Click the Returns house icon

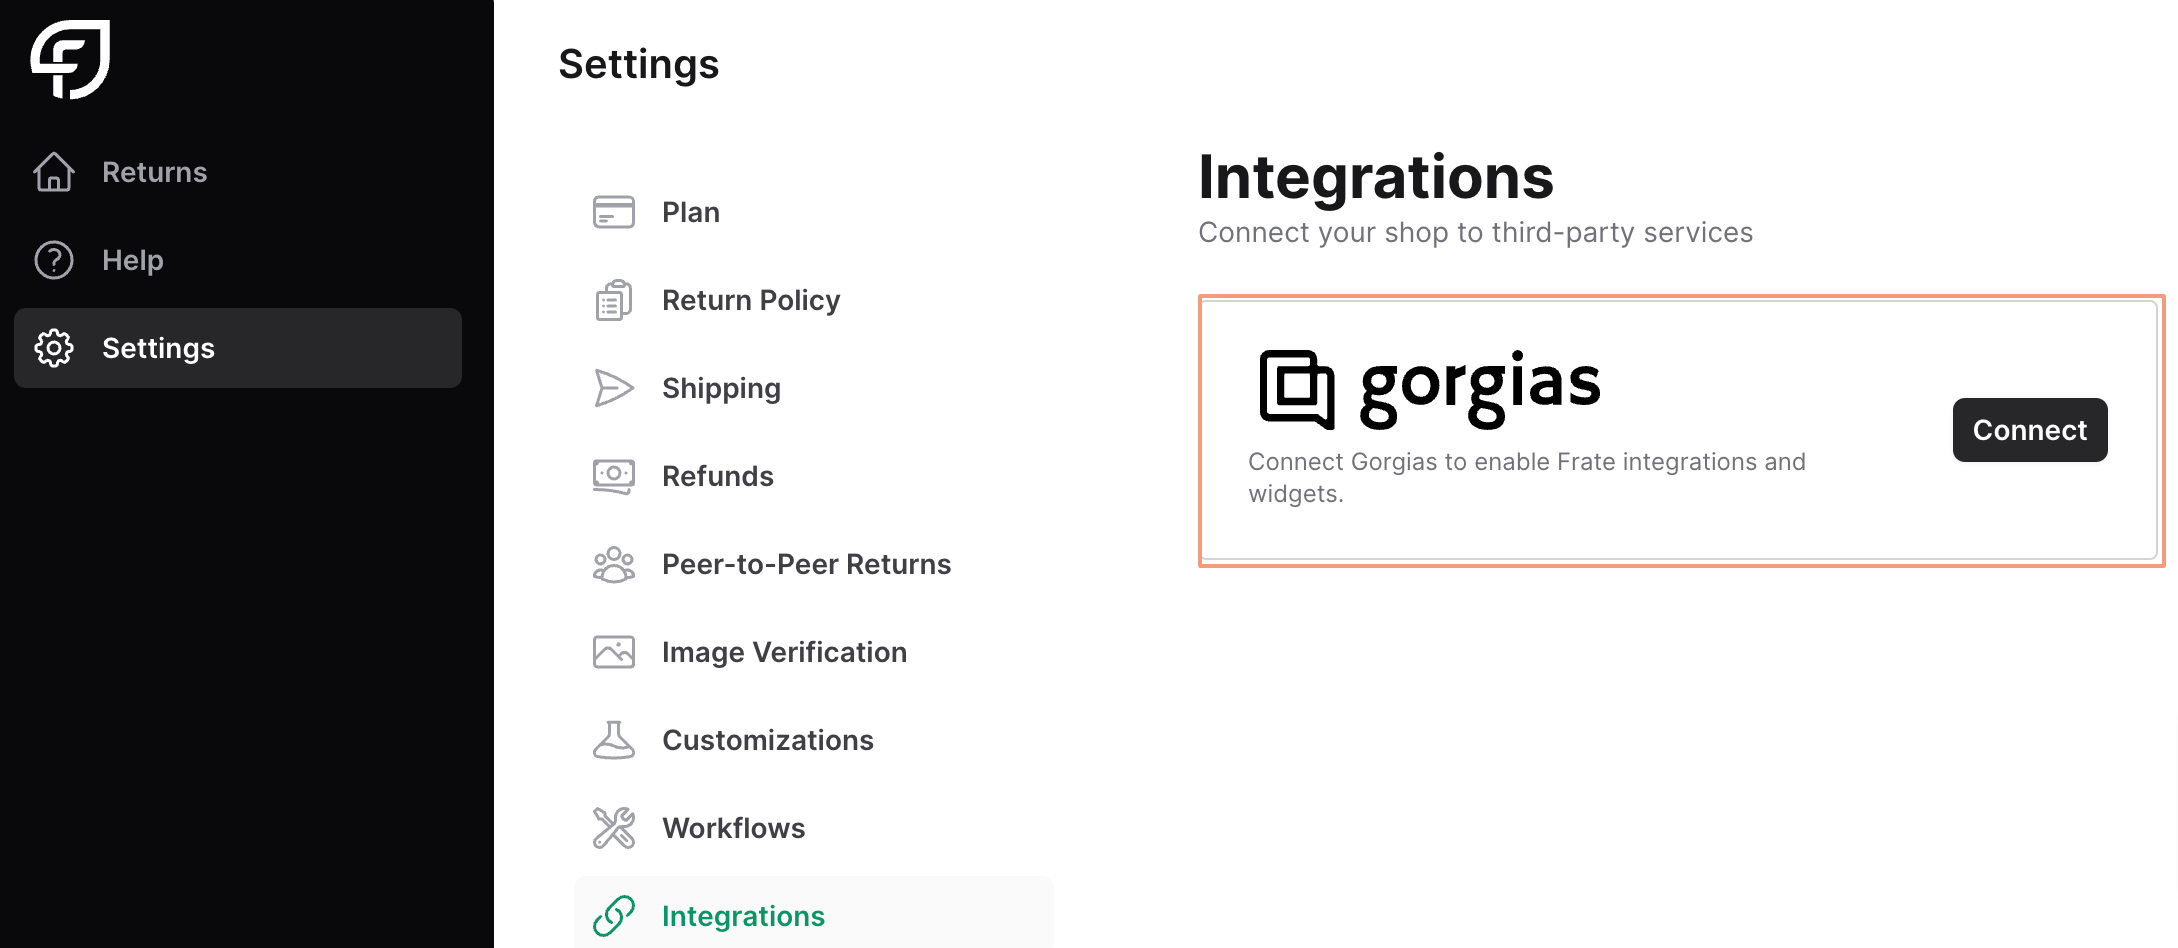click(x=54, y=172)
